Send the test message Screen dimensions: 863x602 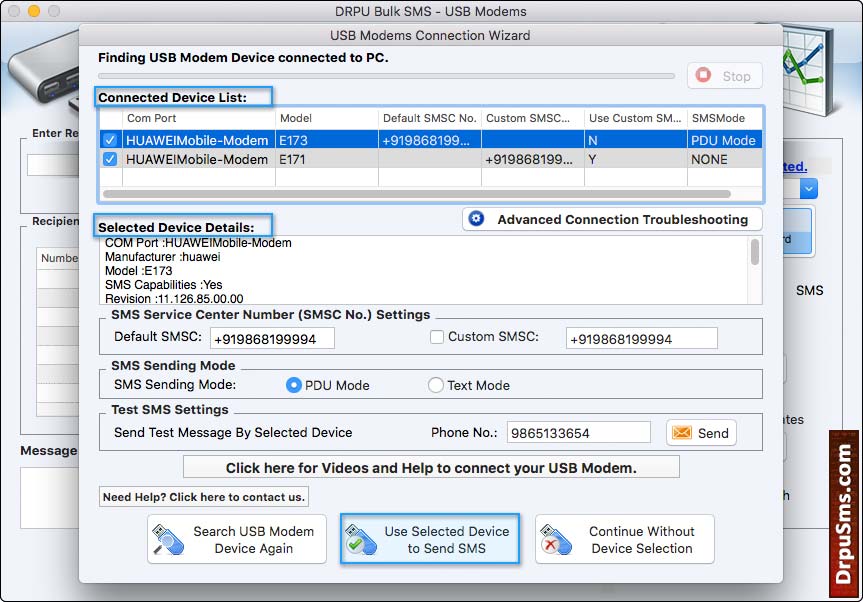tap(701, 433)
